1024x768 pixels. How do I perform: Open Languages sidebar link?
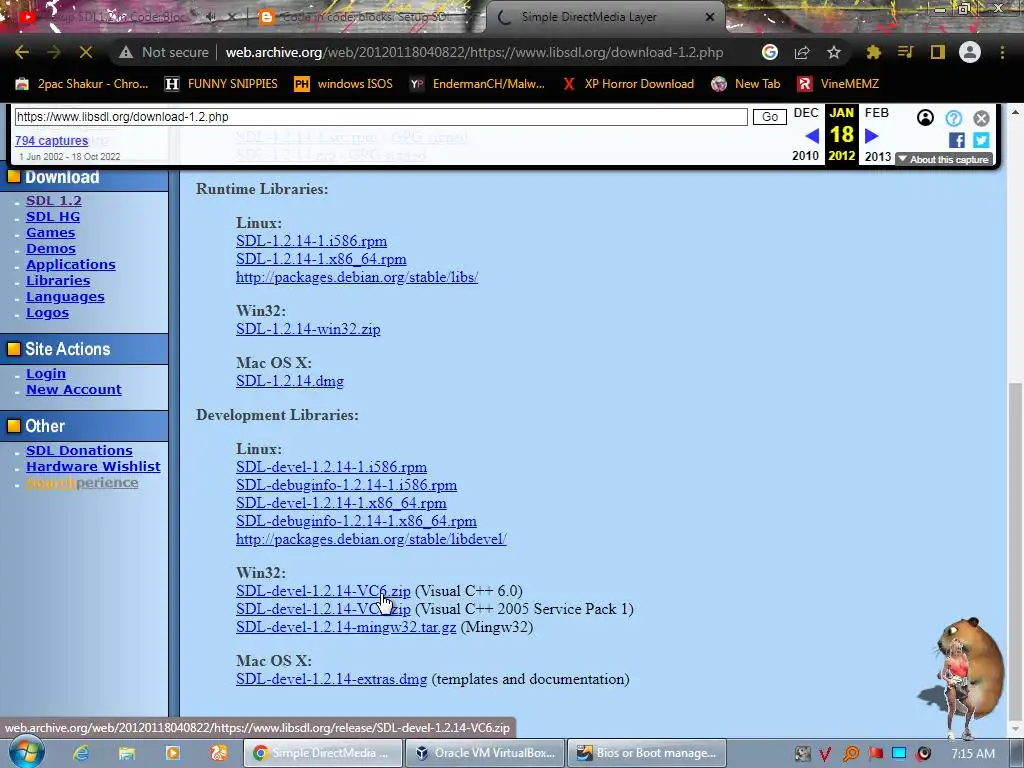(65, 296)
